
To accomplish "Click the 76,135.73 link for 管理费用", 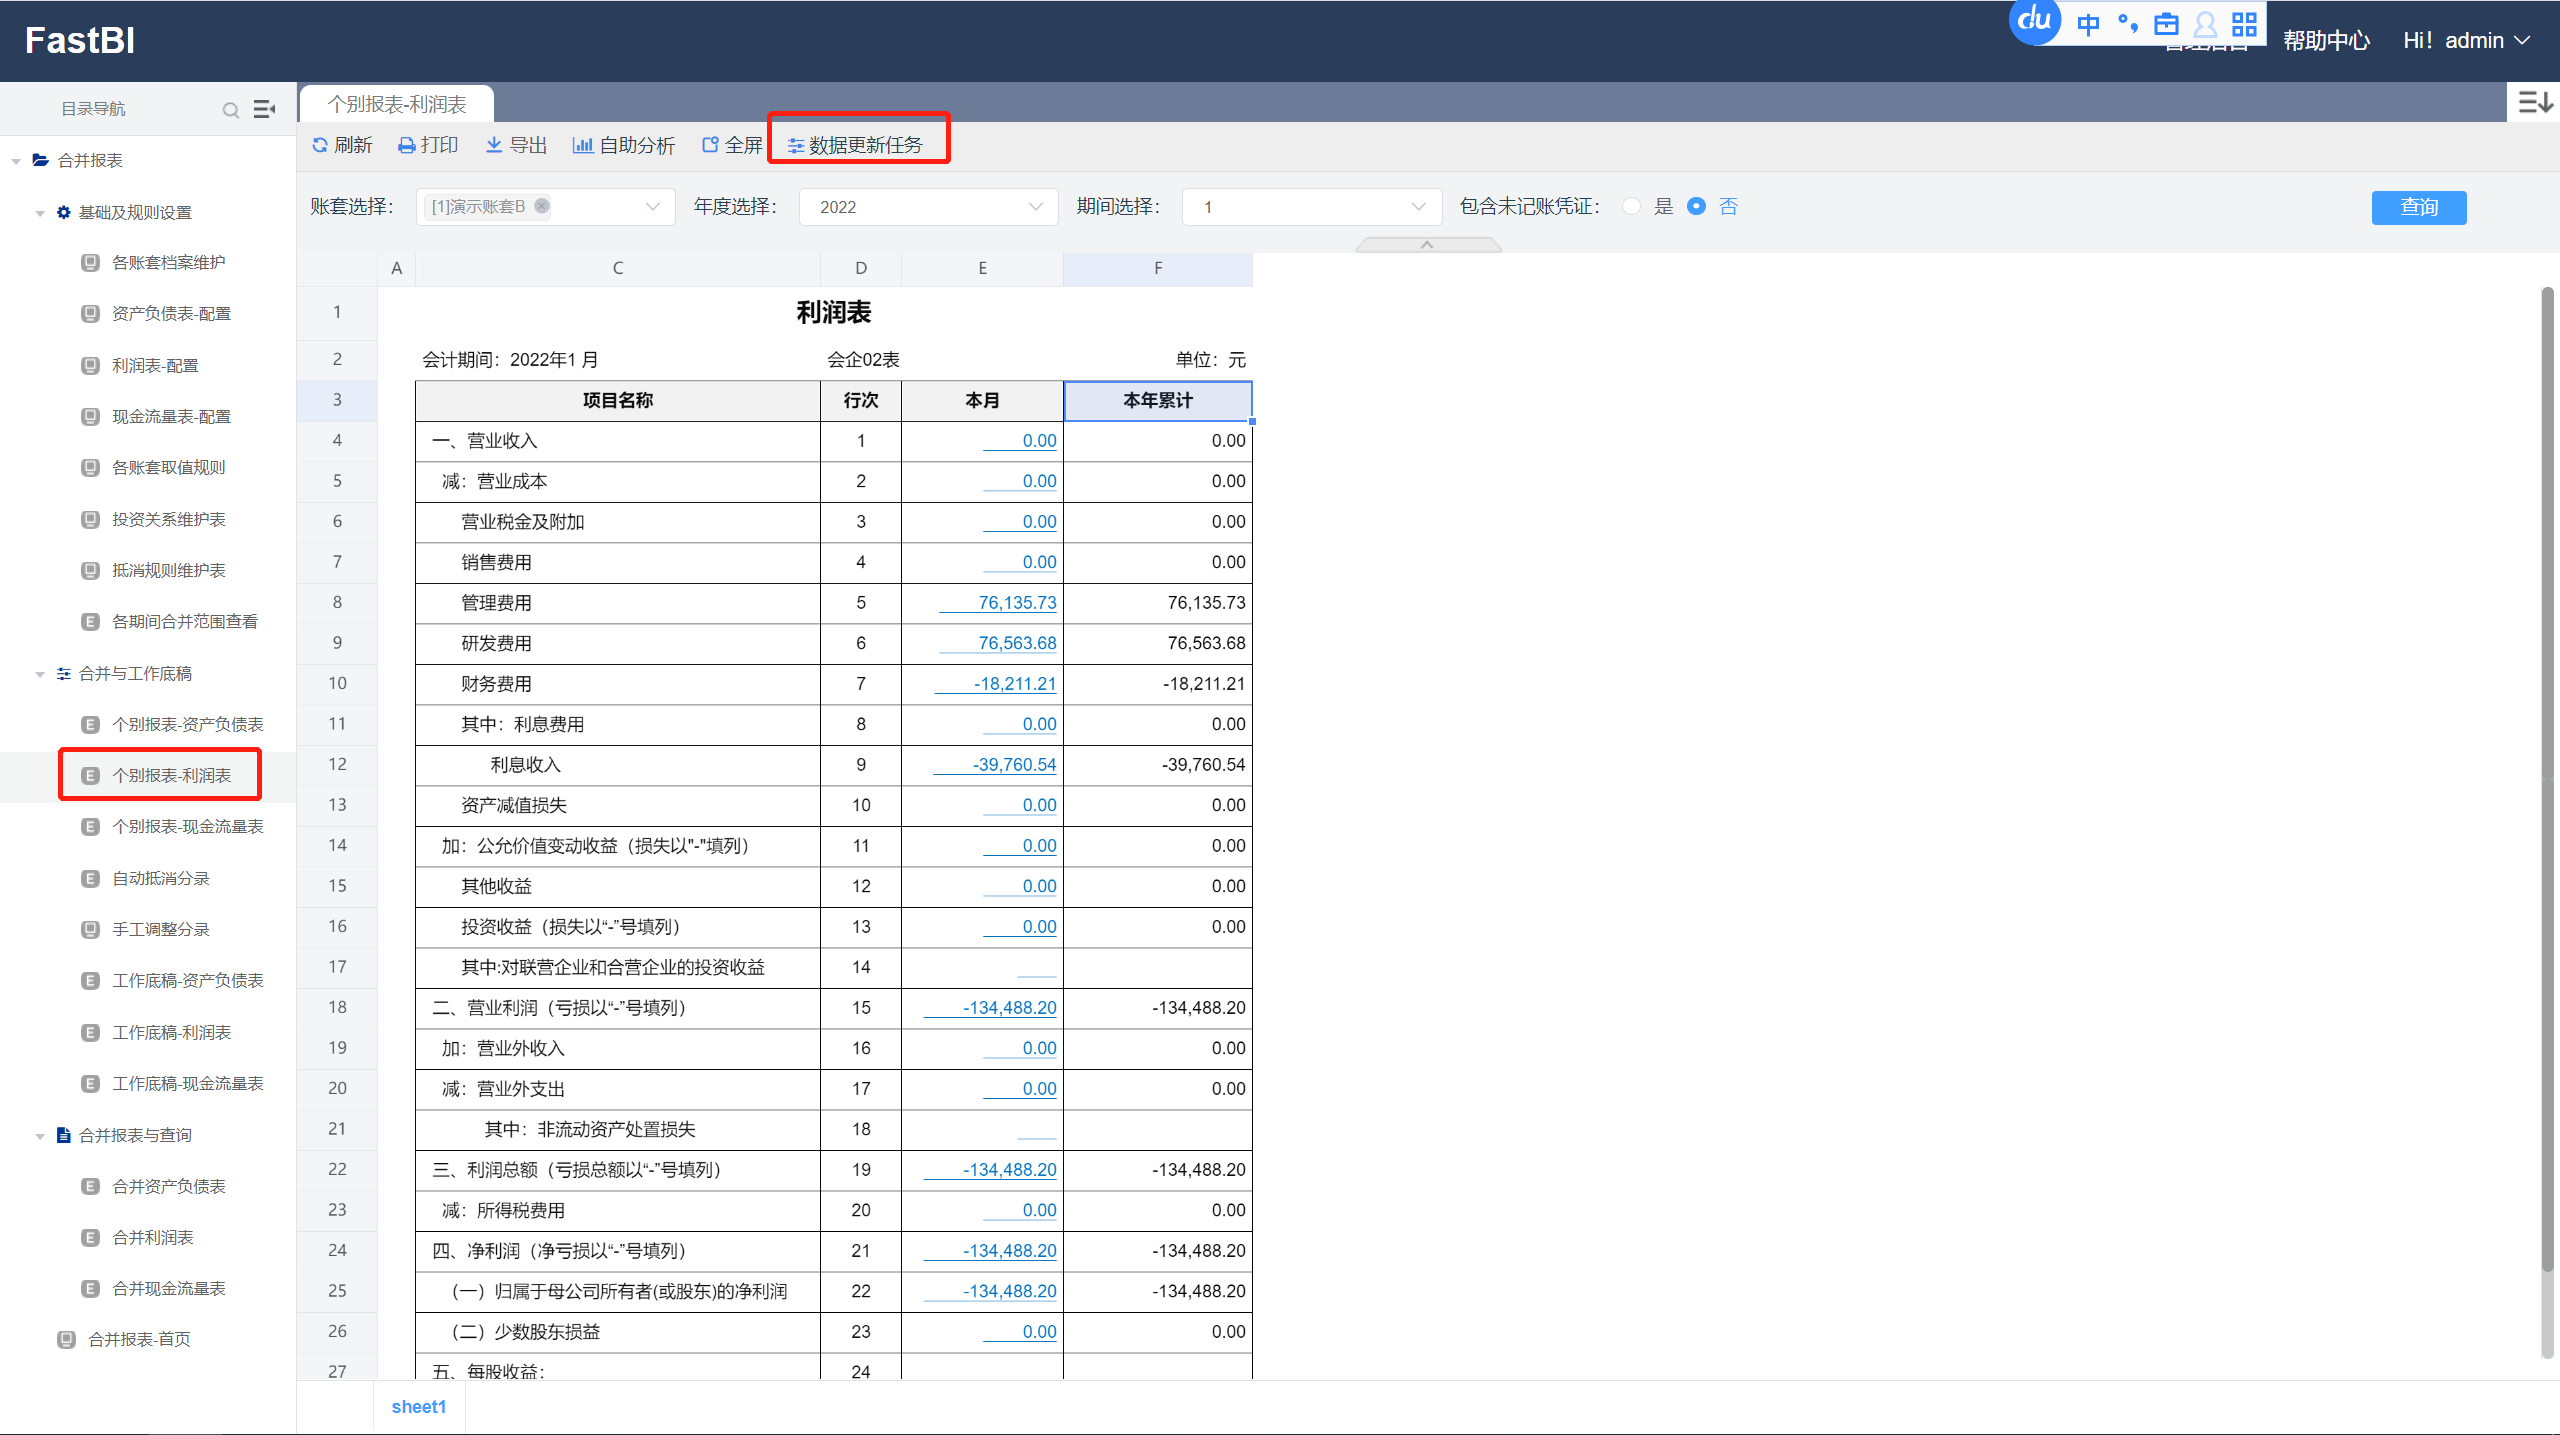I will 1016,603.
